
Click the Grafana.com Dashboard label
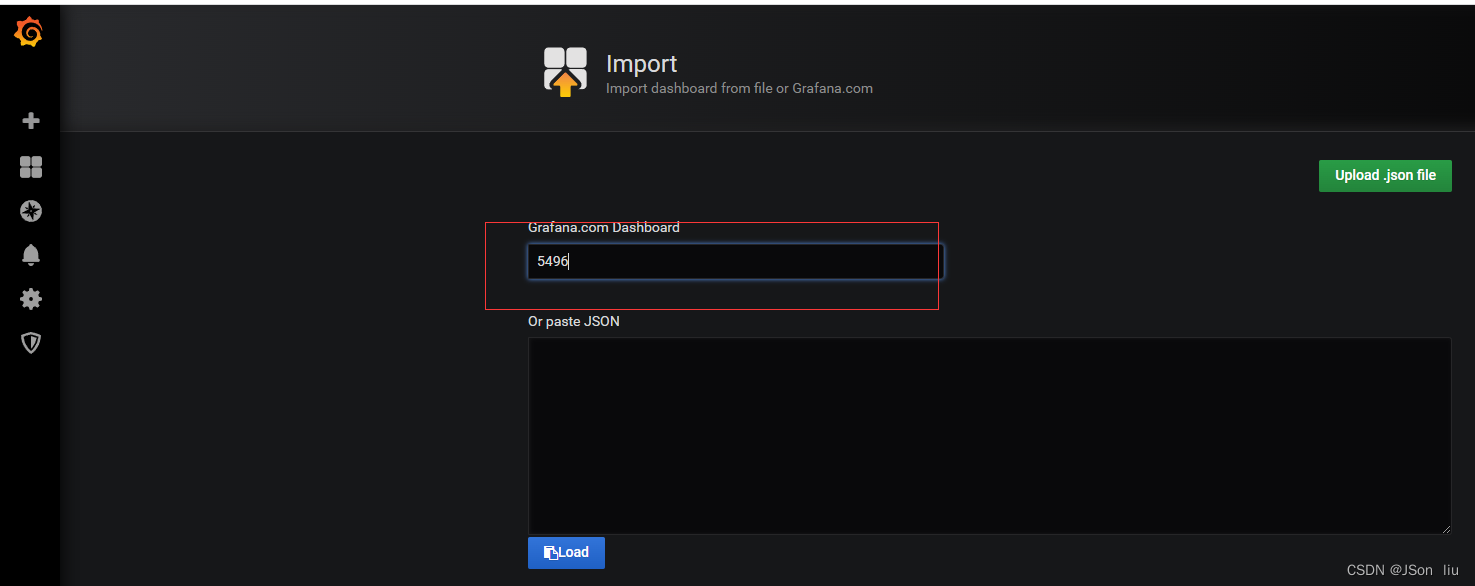(604, 227)
